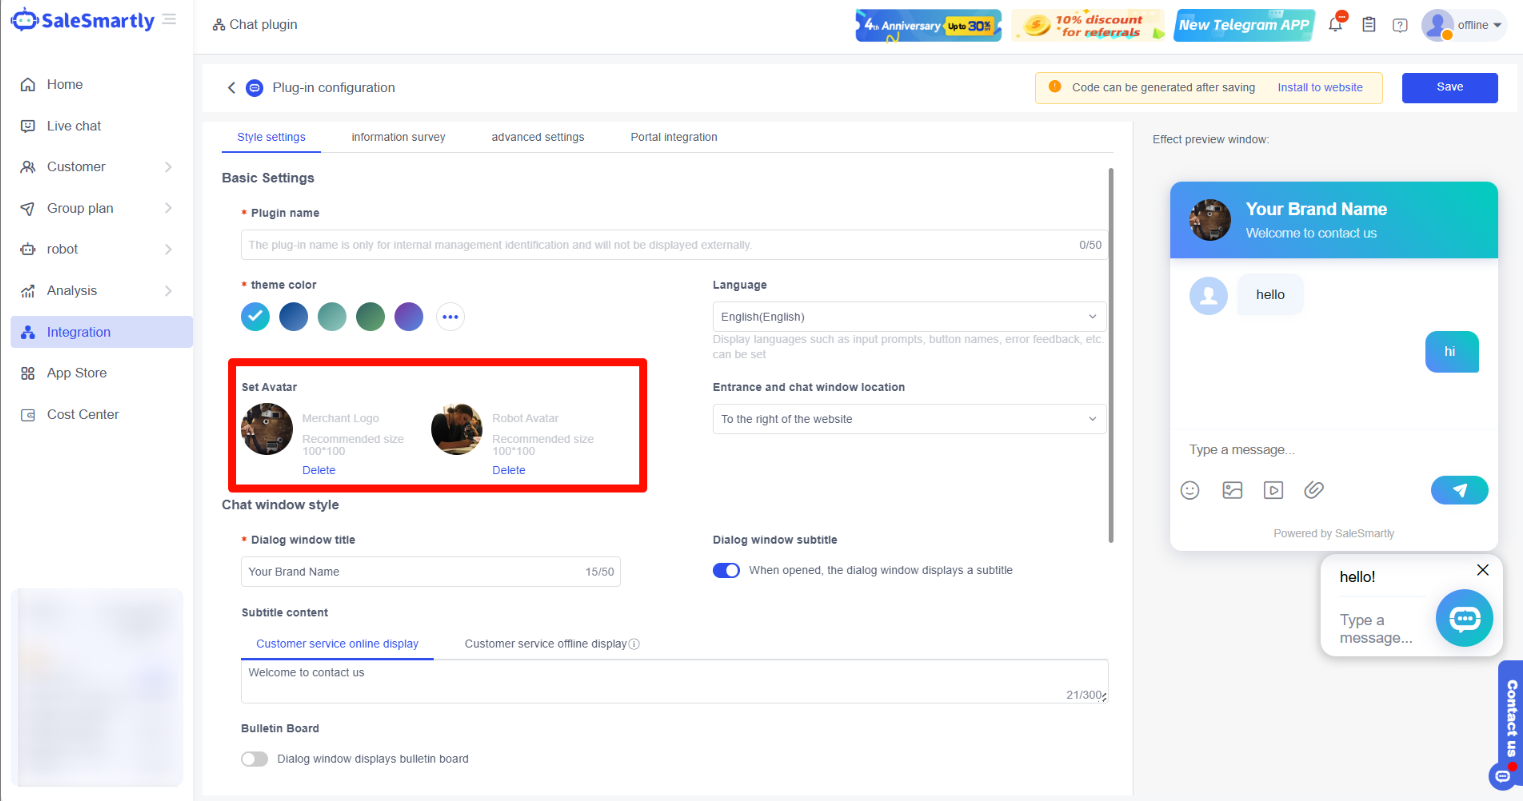Click the Plugin name input field
The height and width of the screenshot is (801, 1523).
(660, 245)
